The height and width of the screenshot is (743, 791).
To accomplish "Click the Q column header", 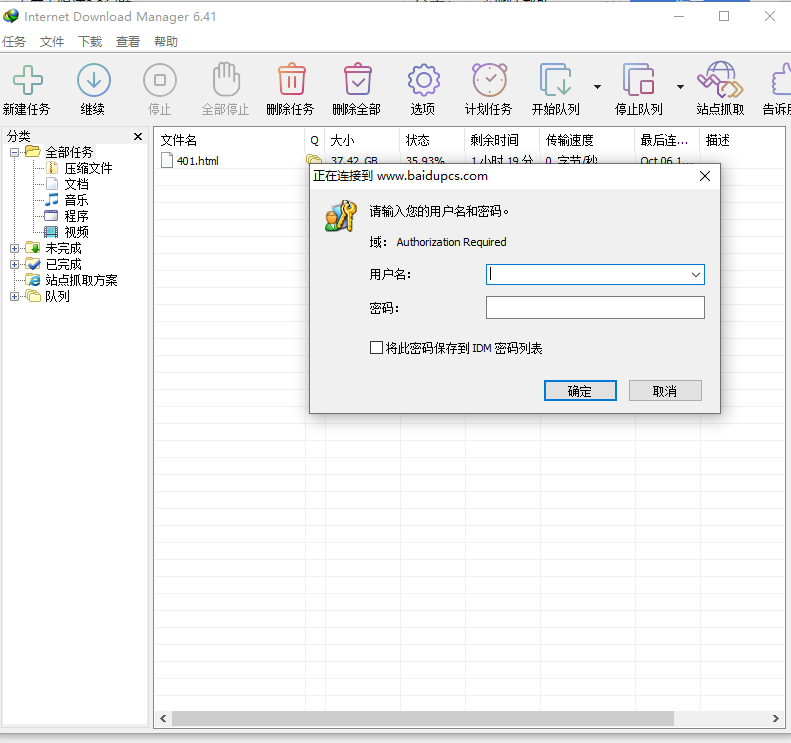I will pos(315,140).
